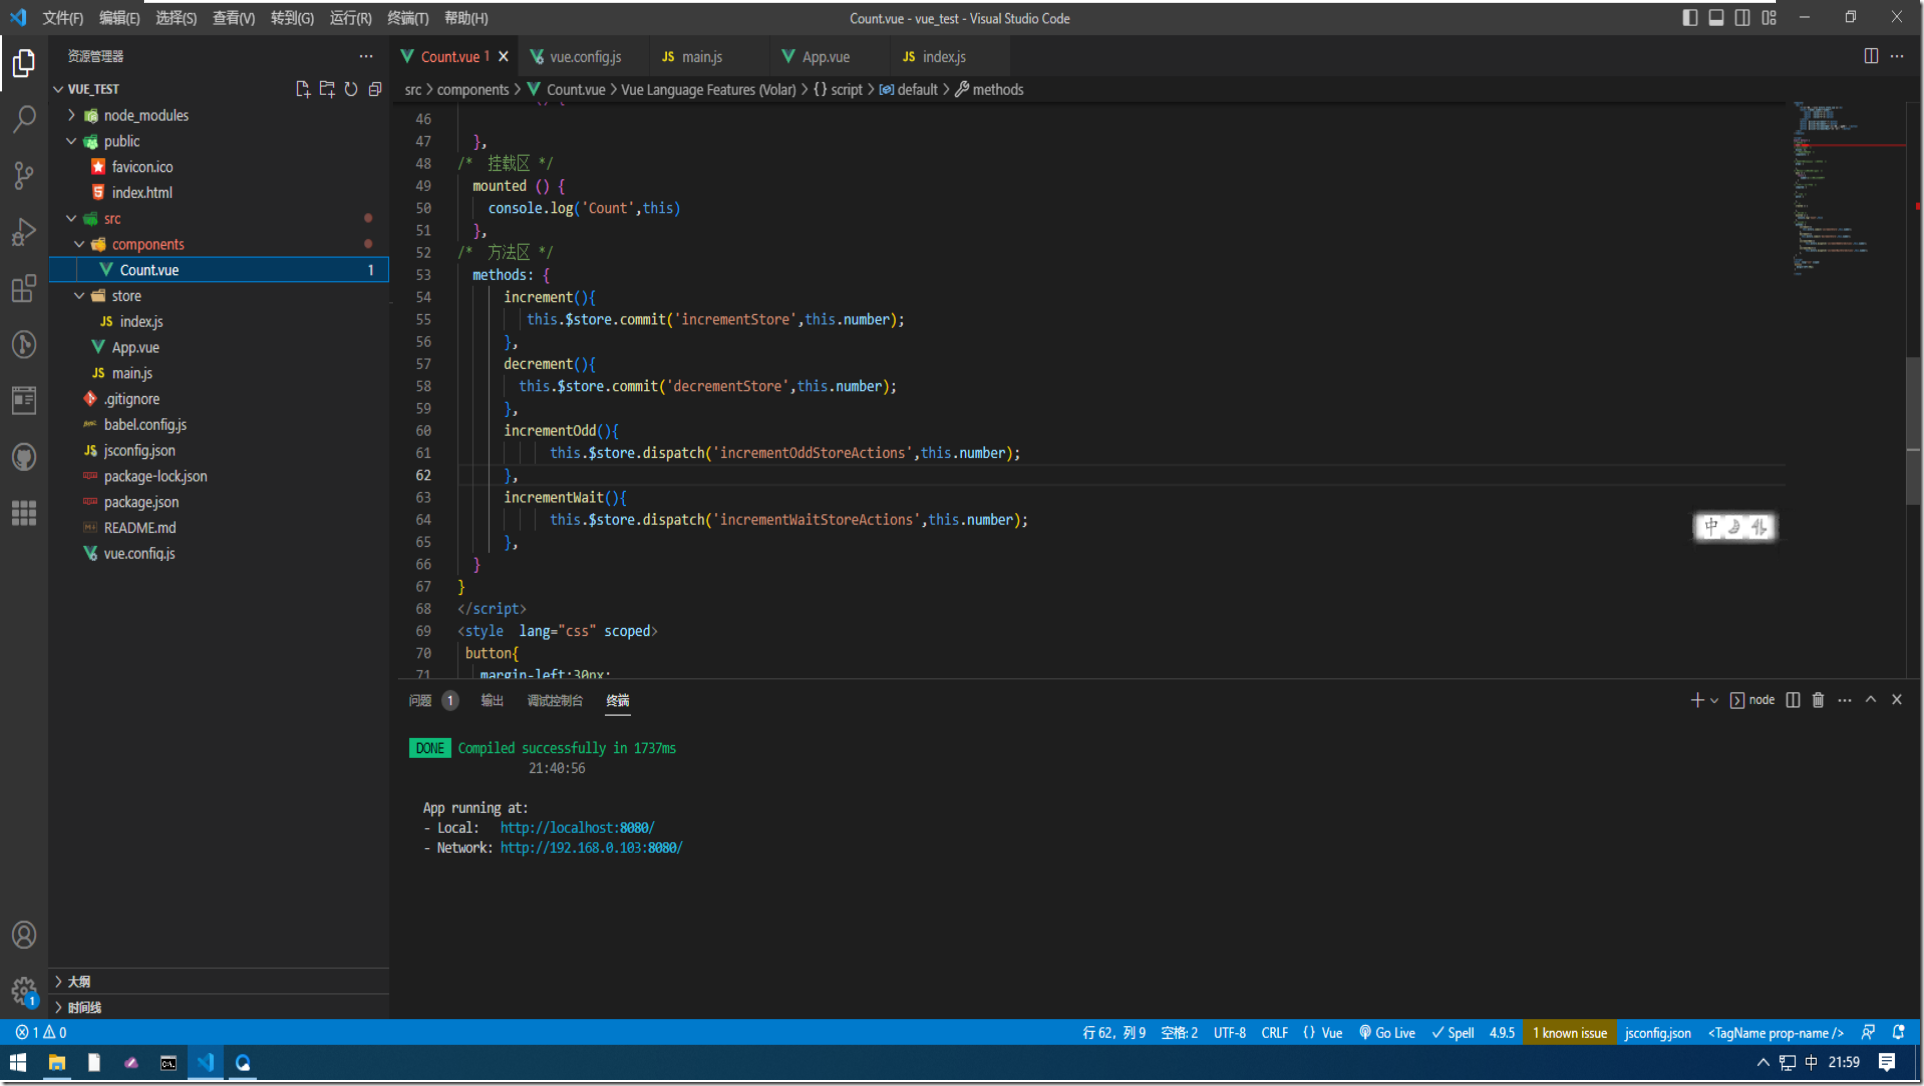Open the Extensions view
Screen dimensions: 1924x1086
pos(24,288)
